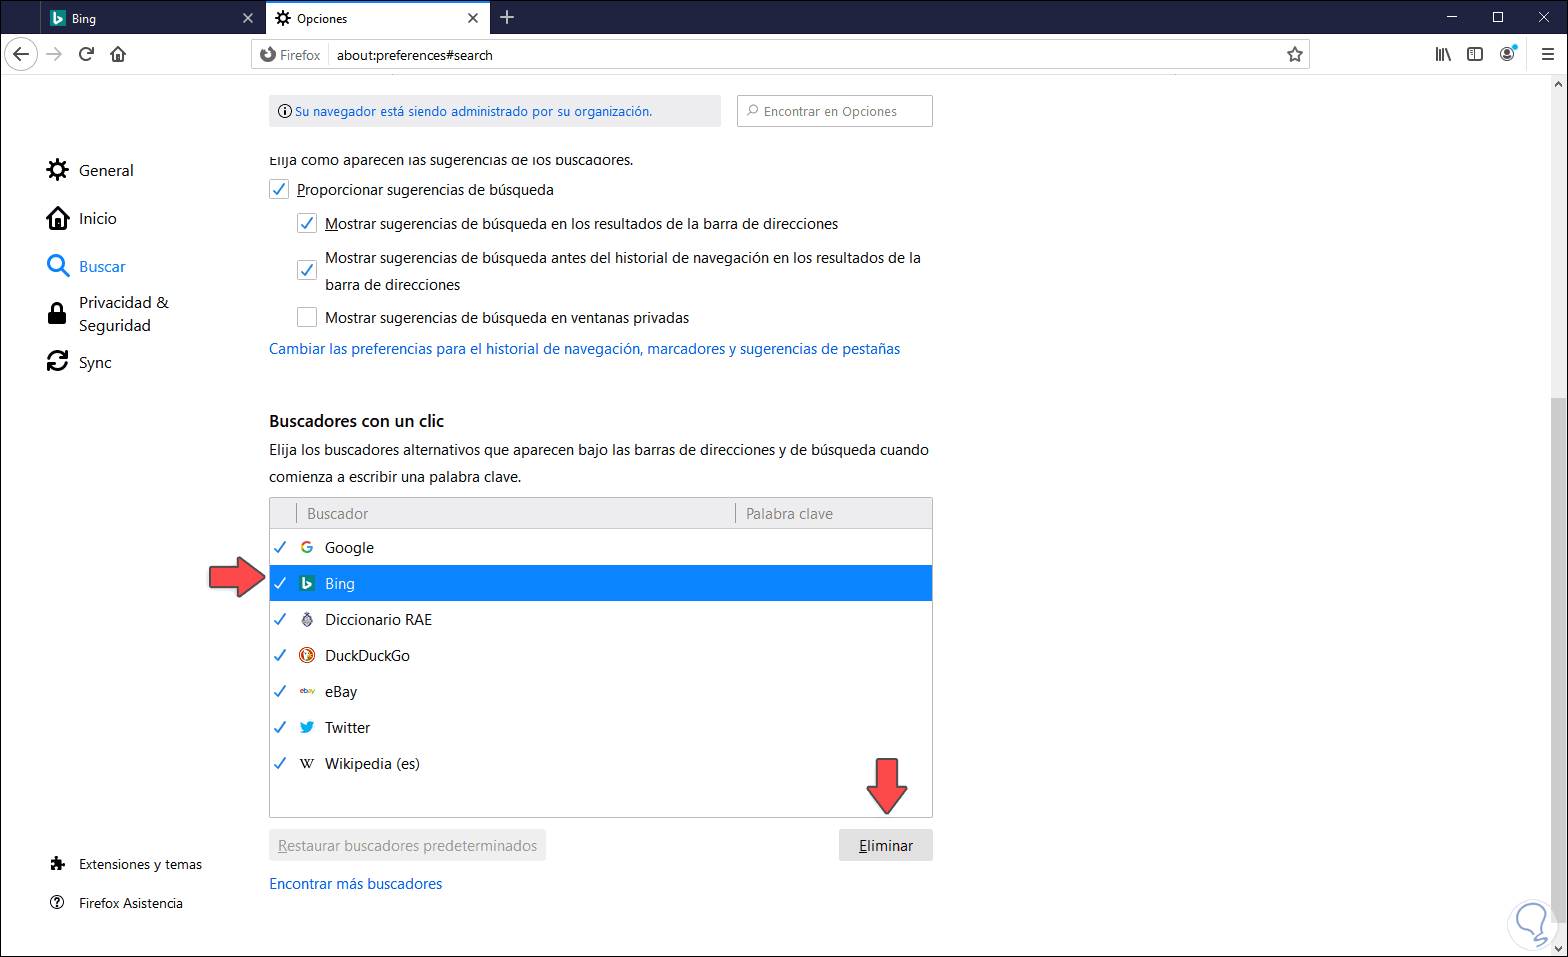Click the General gear icon
The width and height of the screenshot is (1568, 957).
58,170
